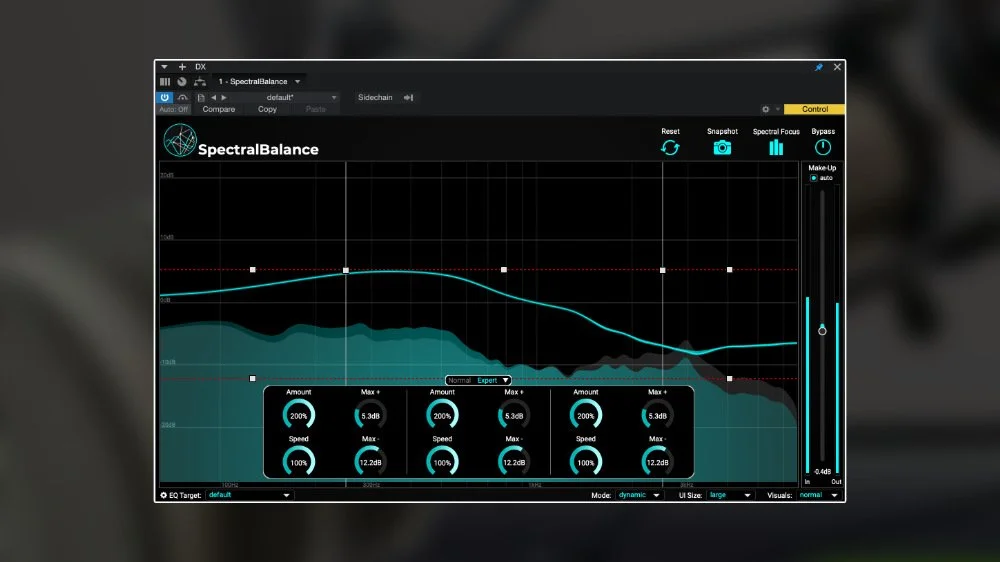Click the routing hierarchy icon
This screenshot has width=1000, height=562.
pyautogui.click(x=200, y=82)
